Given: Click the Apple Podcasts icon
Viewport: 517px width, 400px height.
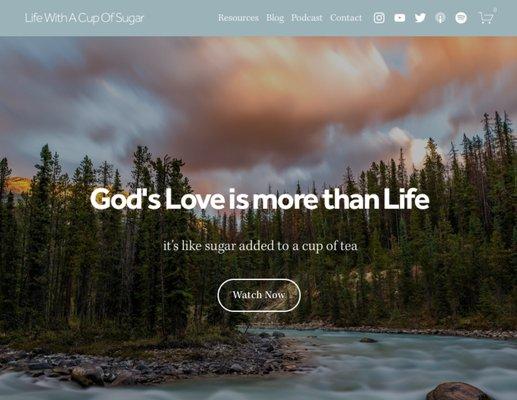Looking at the screenshot, I should pos(440,18).
